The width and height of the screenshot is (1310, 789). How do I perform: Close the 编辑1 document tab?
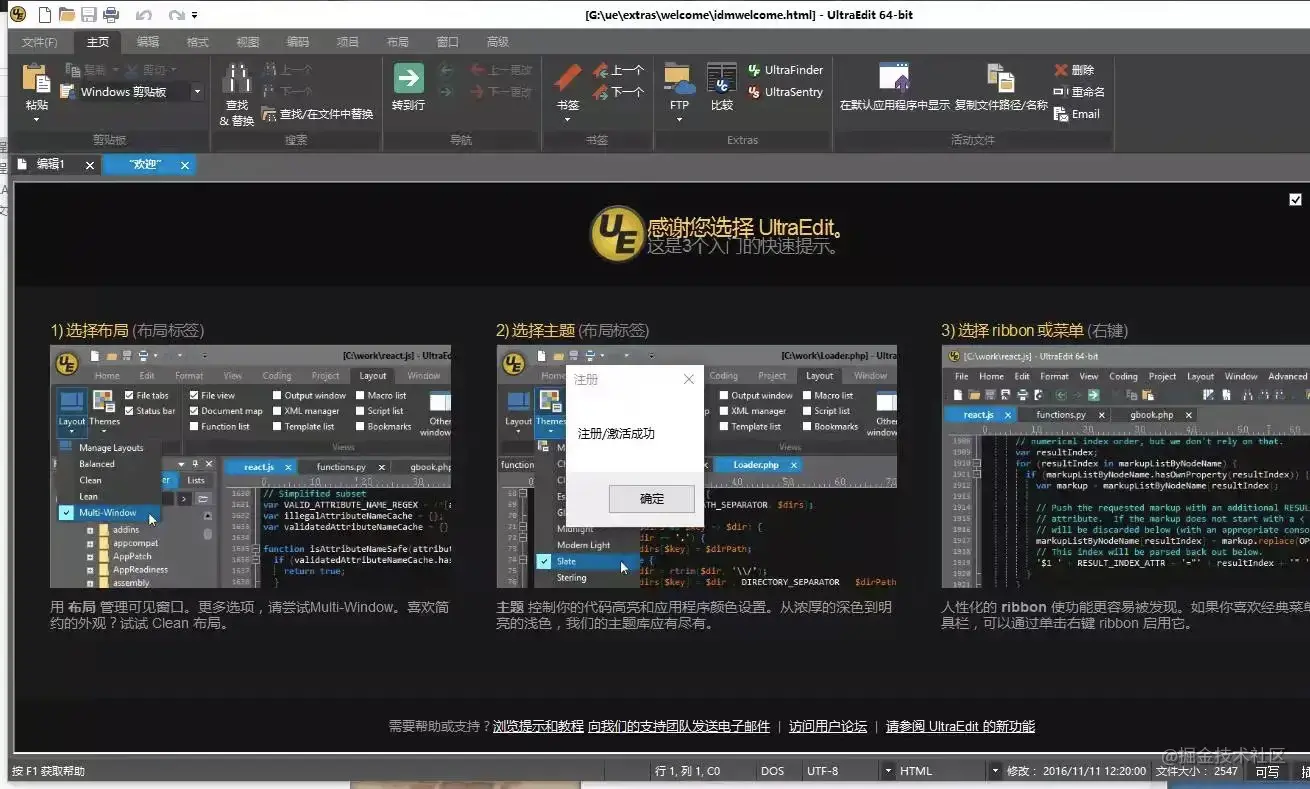(x=90, y=166)
